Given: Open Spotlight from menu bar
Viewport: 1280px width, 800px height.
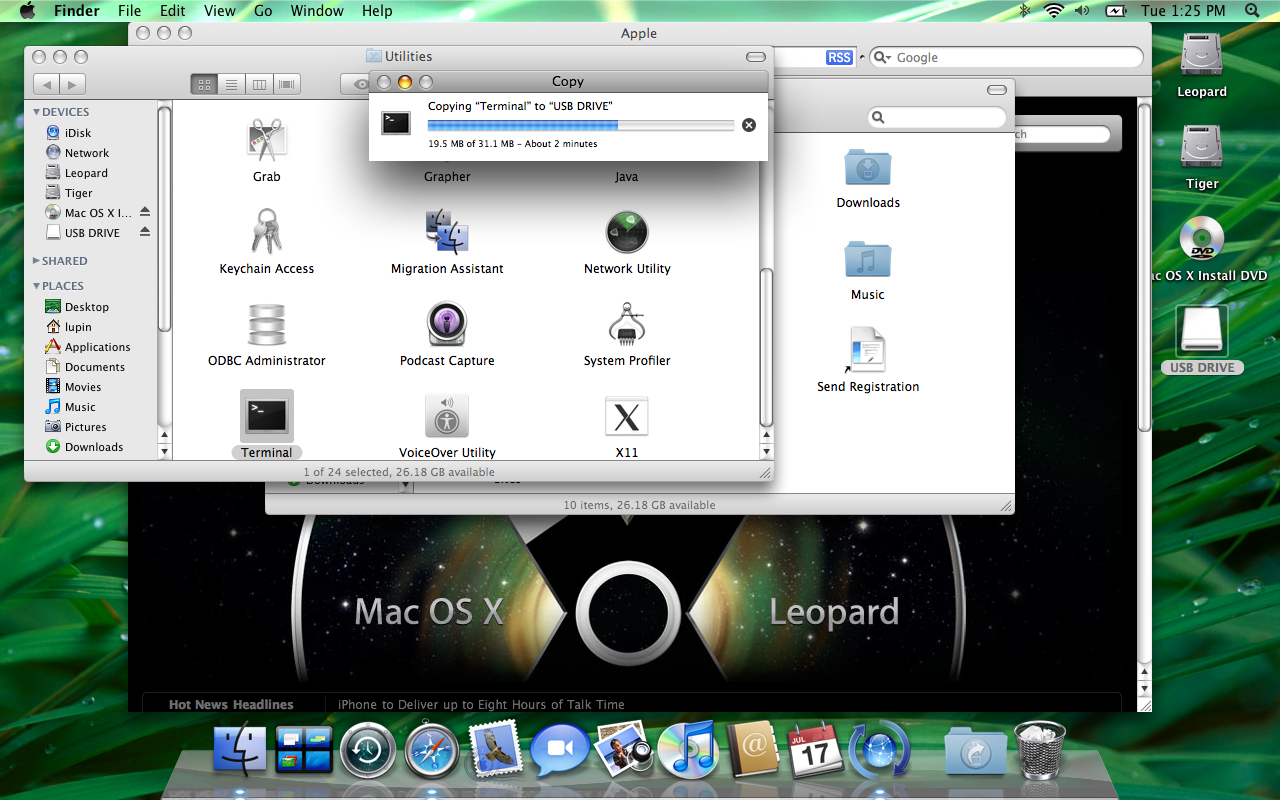Looking at the screenshot, I should tap(1252, 11).
